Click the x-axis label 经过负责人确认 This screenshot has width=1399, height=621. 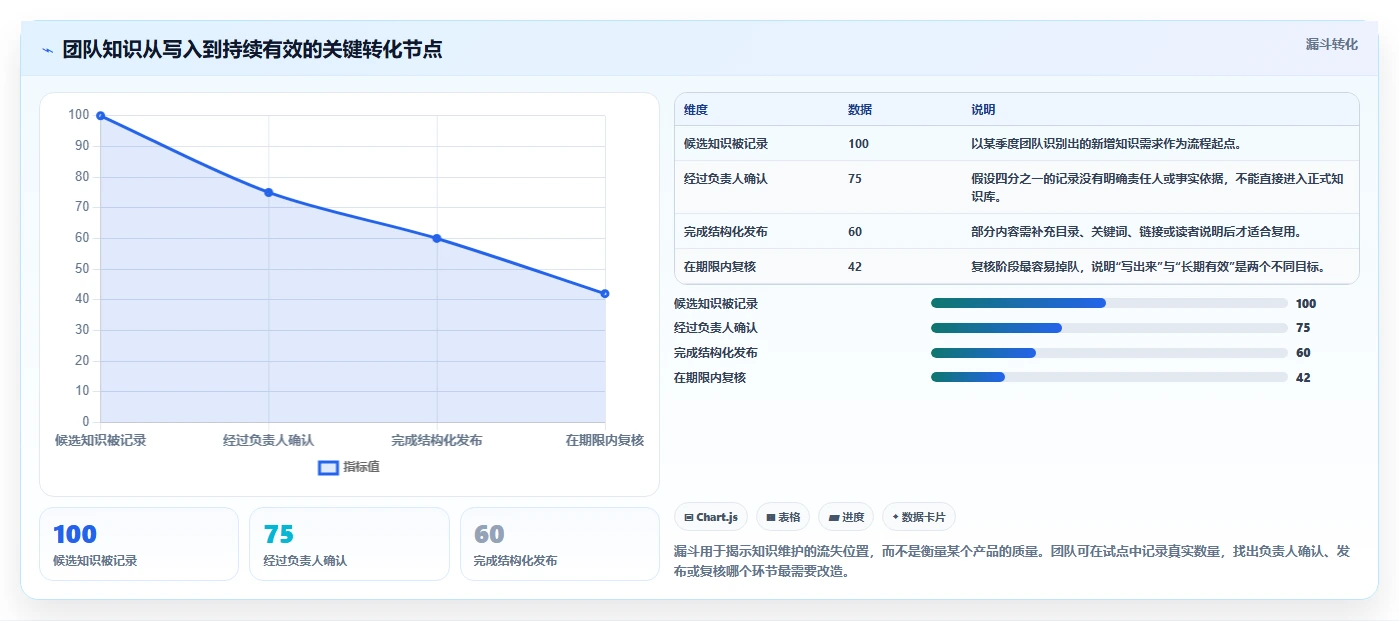pyautogui.click(x=268, y=440)
